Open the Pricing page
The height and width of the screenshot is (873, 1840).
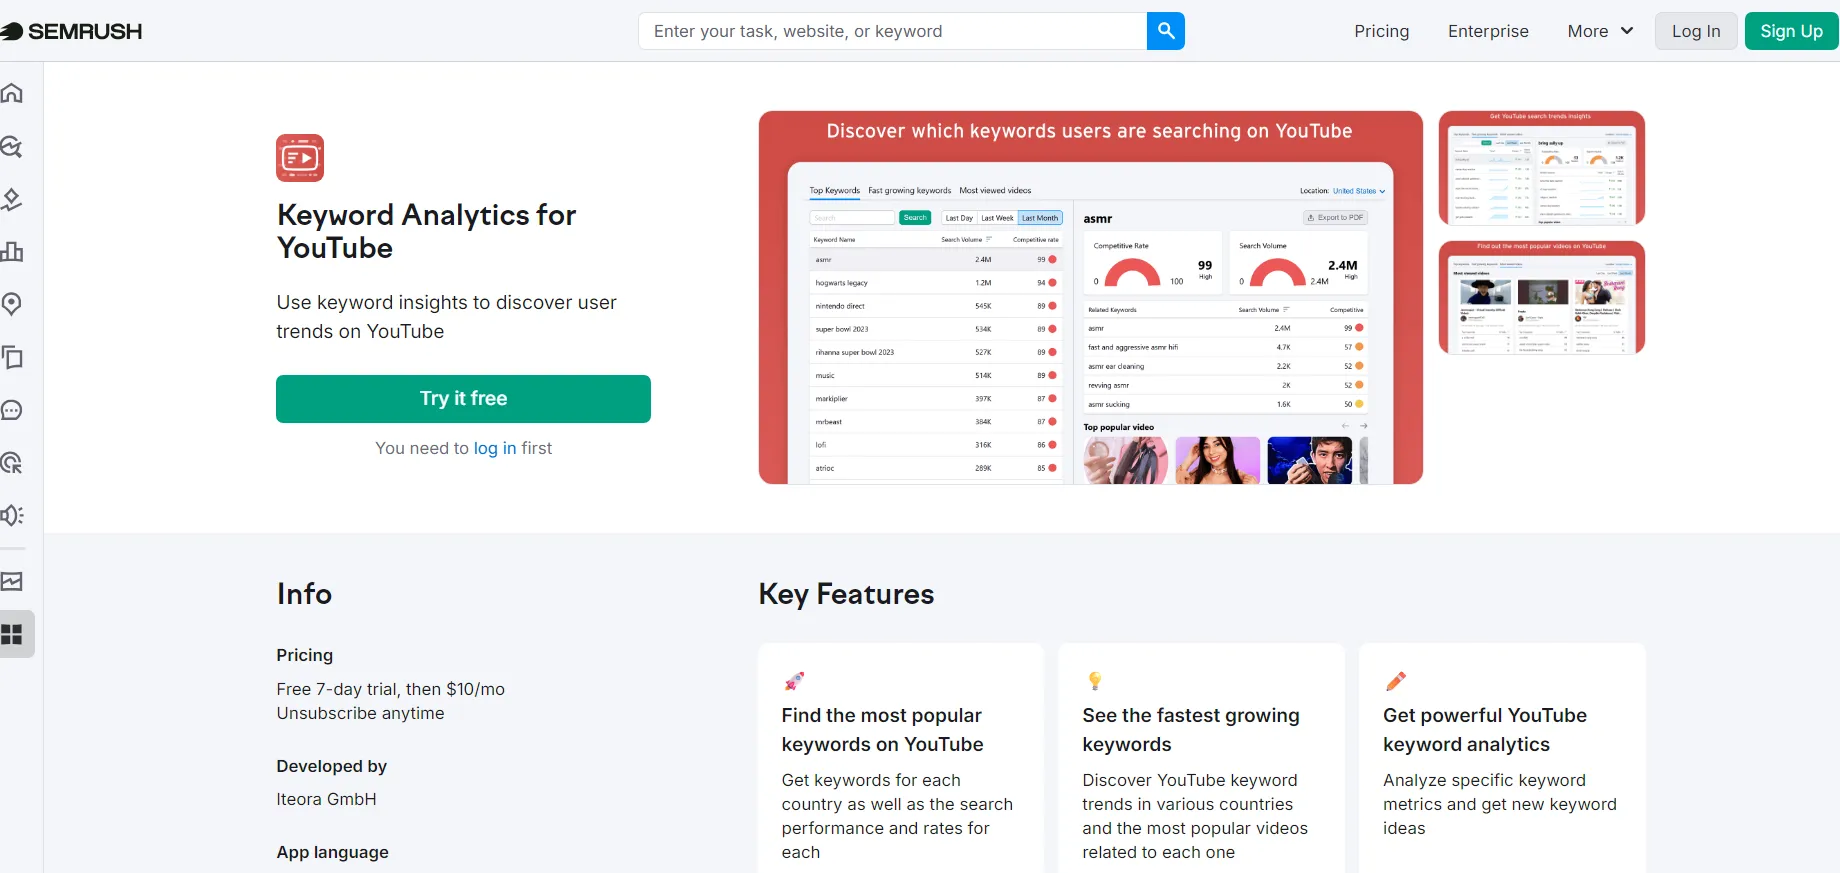(x=1381, y=31)
